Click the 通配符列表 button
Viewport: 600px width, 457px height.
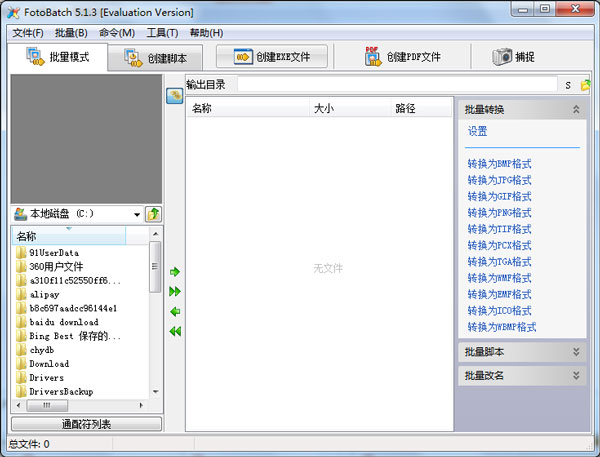pyautogui.click(x=86, y=424)
